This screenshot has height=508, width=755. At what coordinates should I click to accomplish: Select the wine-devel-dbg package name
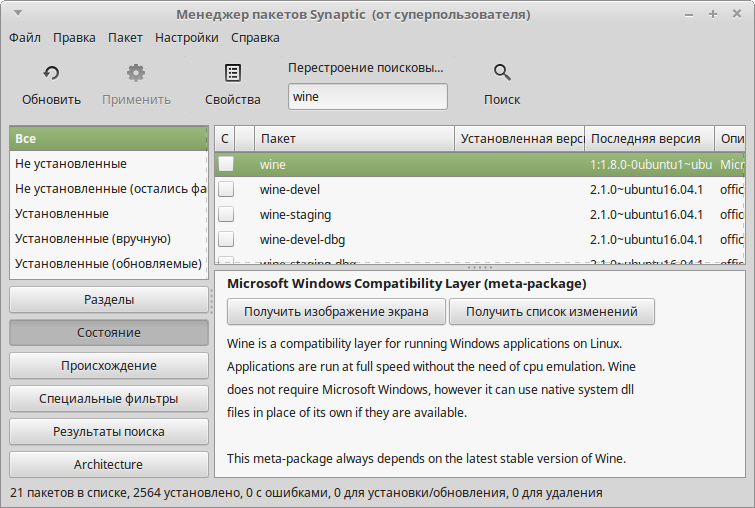[302, 240]
